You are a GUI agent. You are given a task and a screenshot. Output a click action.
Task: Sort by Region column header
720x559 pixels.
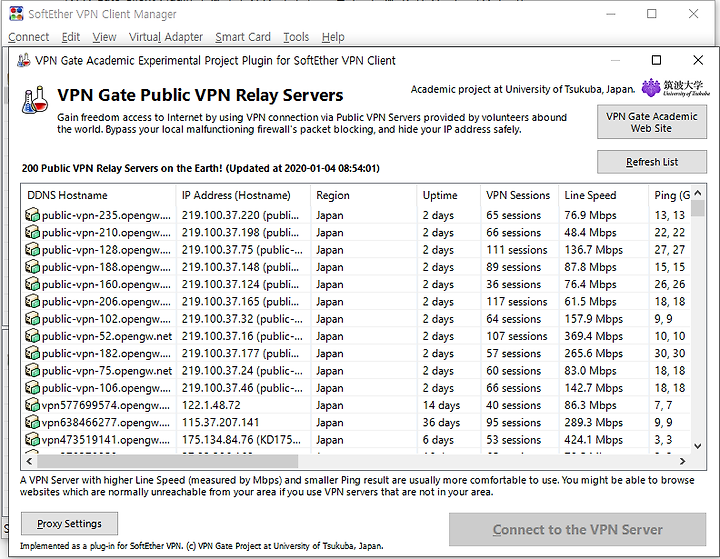click(363, 195)
